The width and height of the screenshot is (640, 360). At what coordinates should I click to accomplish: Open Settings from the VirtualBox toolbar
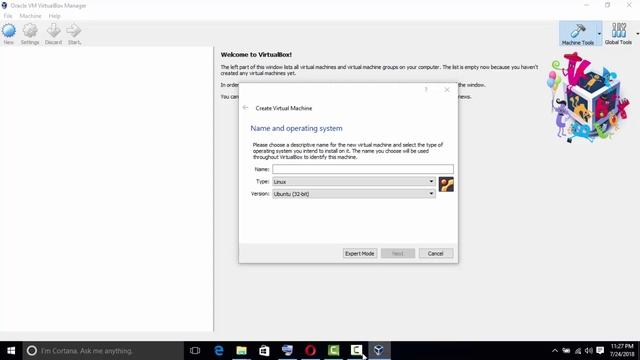pyautogui.click(x=30, y=33)
